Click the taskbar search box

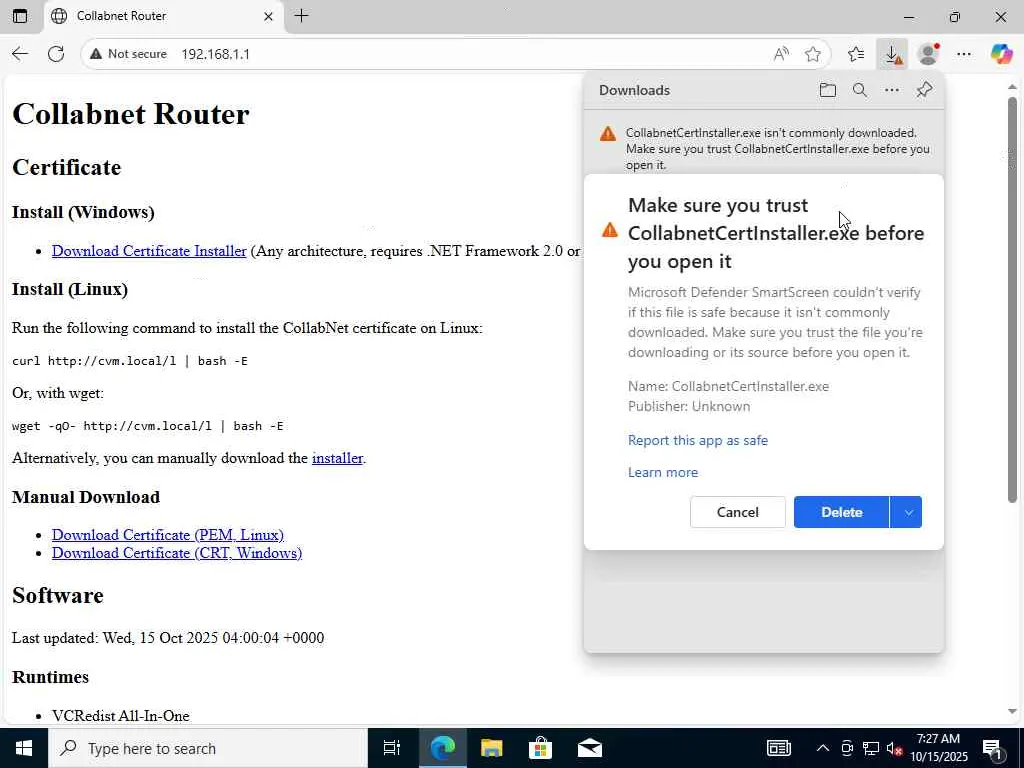coord(208,748)
